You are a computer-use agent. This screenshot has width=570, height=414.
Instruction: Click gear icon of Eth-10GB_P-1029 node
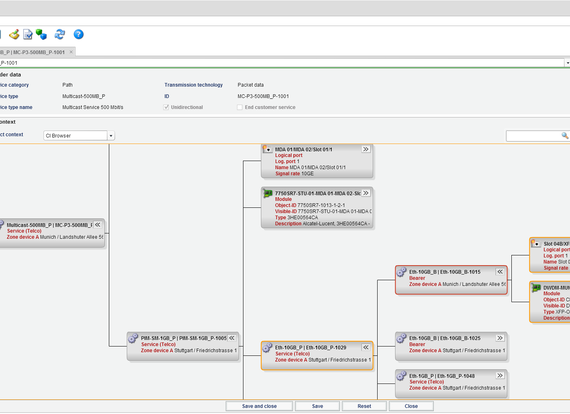[x=267, y=348]
